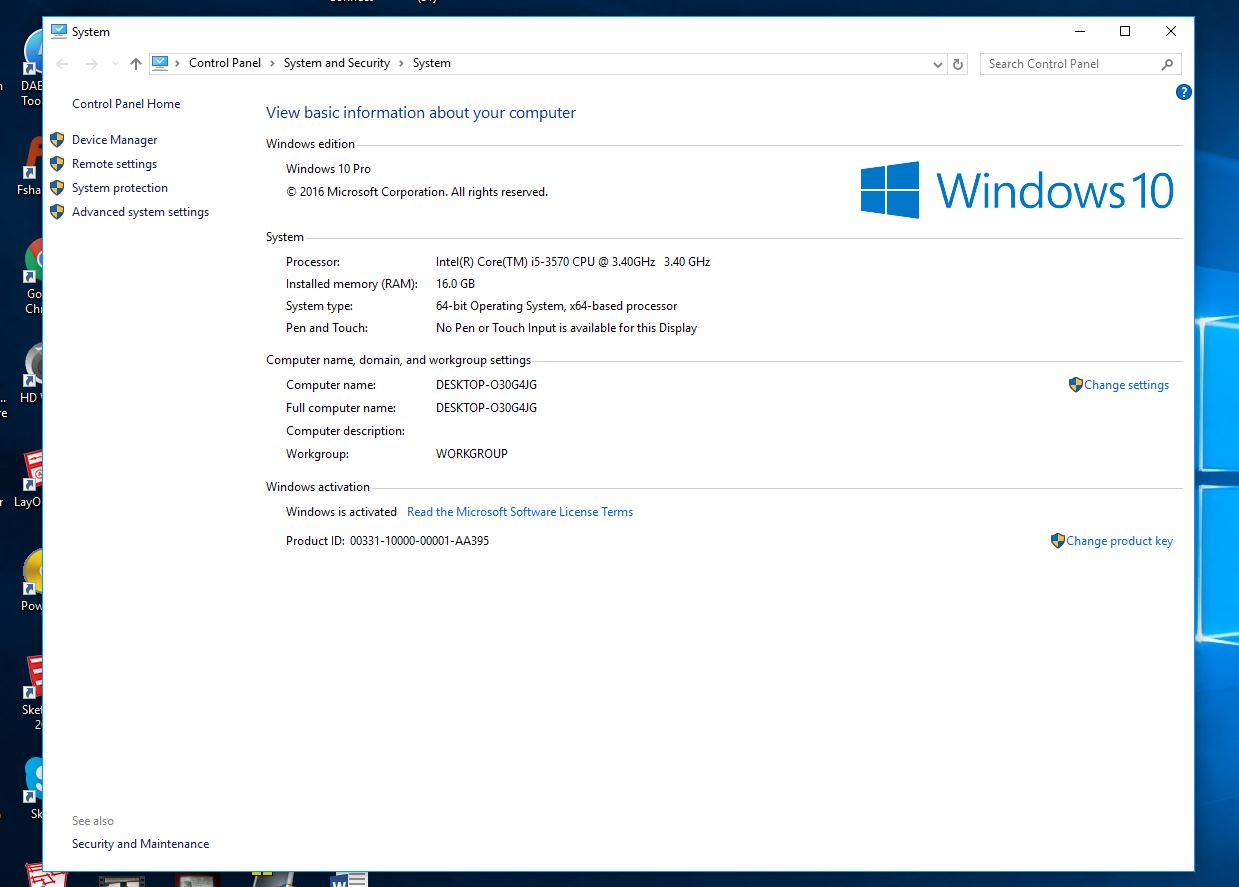Open Word from the taskbar
This screenshot has height=887, width=1239.
pos(349,879)
